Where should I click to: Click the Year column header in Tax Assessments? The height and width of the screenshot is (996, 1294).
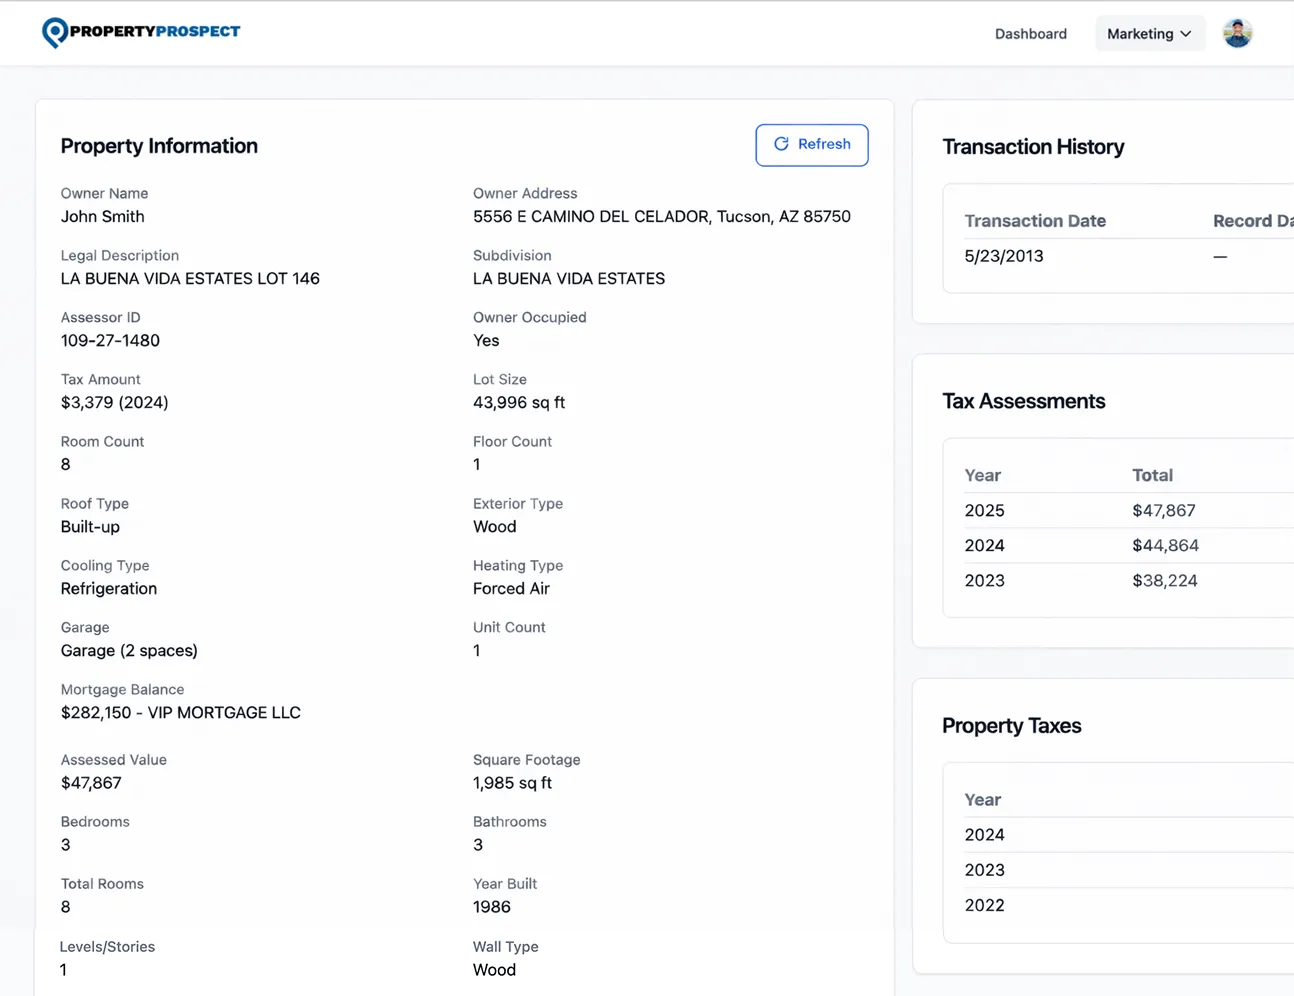982,475
